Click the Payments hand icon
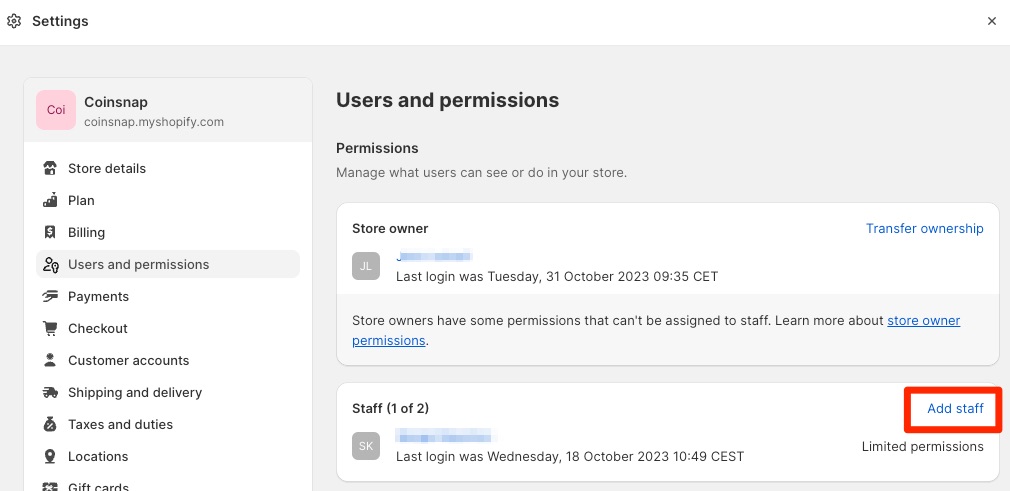 pos(50,296)
